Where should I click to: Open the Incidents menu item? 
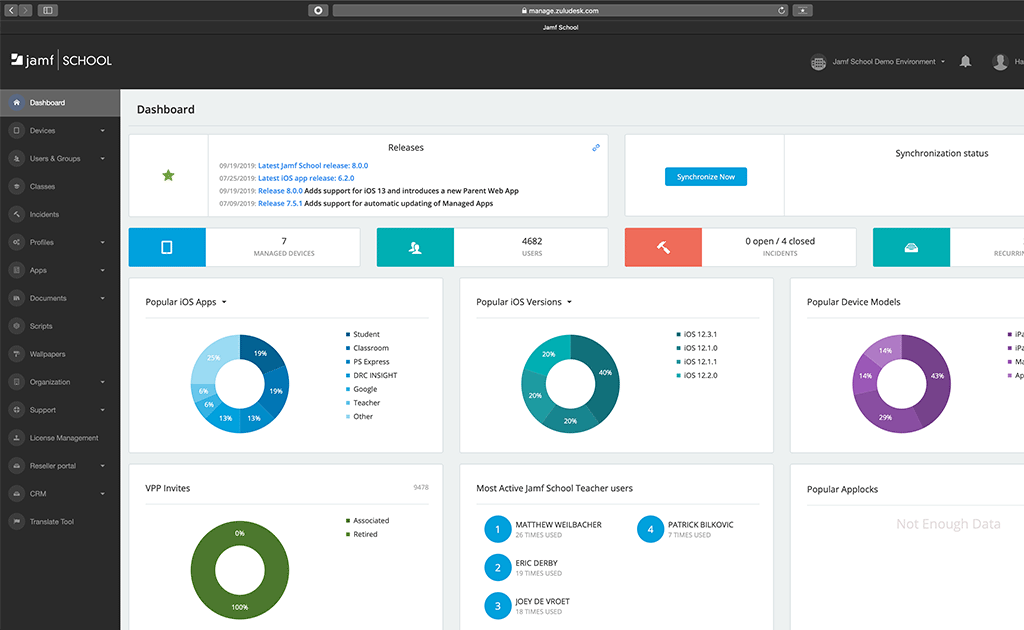(x=60, y=214)
